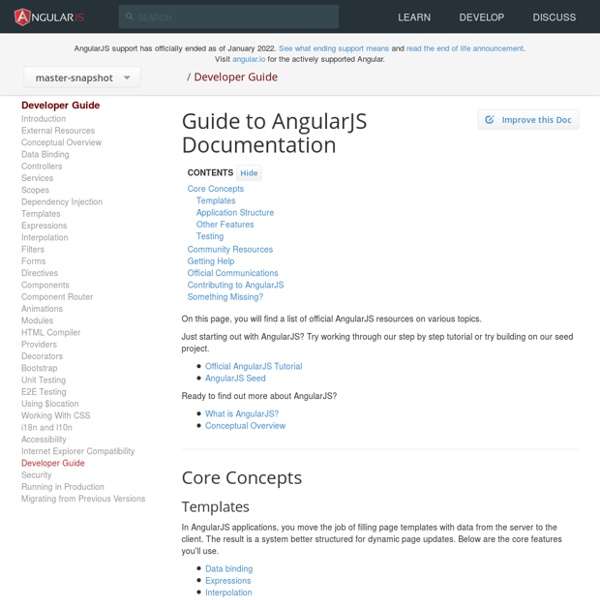Open Data Binding in the sidebar
600x600 pixels.
pyautogui.click(x=46, y=154)
